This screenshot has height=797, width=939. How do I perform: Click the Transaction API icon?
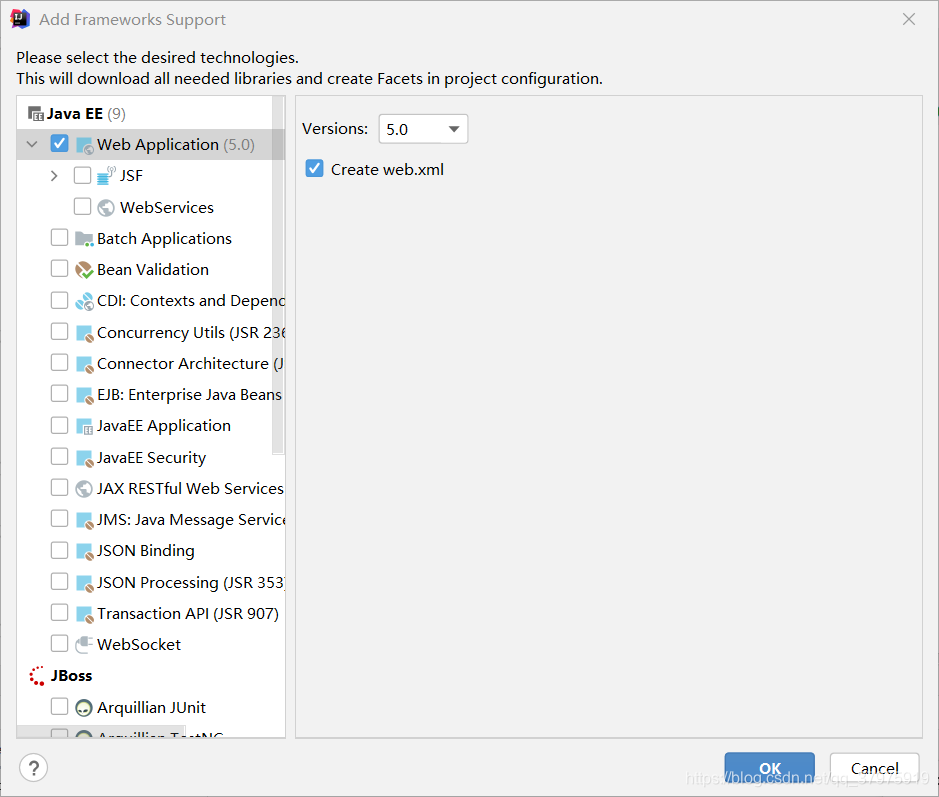click(x=84, y=614)
